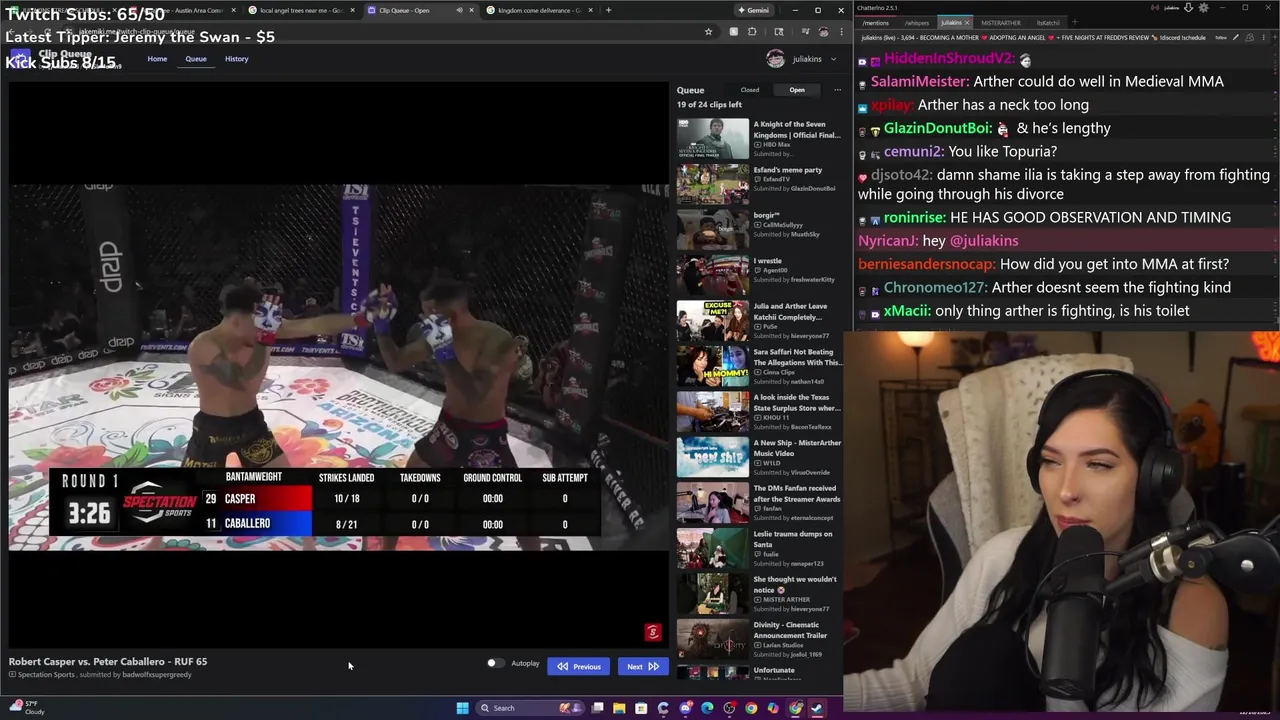Click the 'Divinity - Cinematic Announcement Trailer' title
The height and width of the screenshot is (720, 1280).
pyautogui.click(x=790, y=630)
